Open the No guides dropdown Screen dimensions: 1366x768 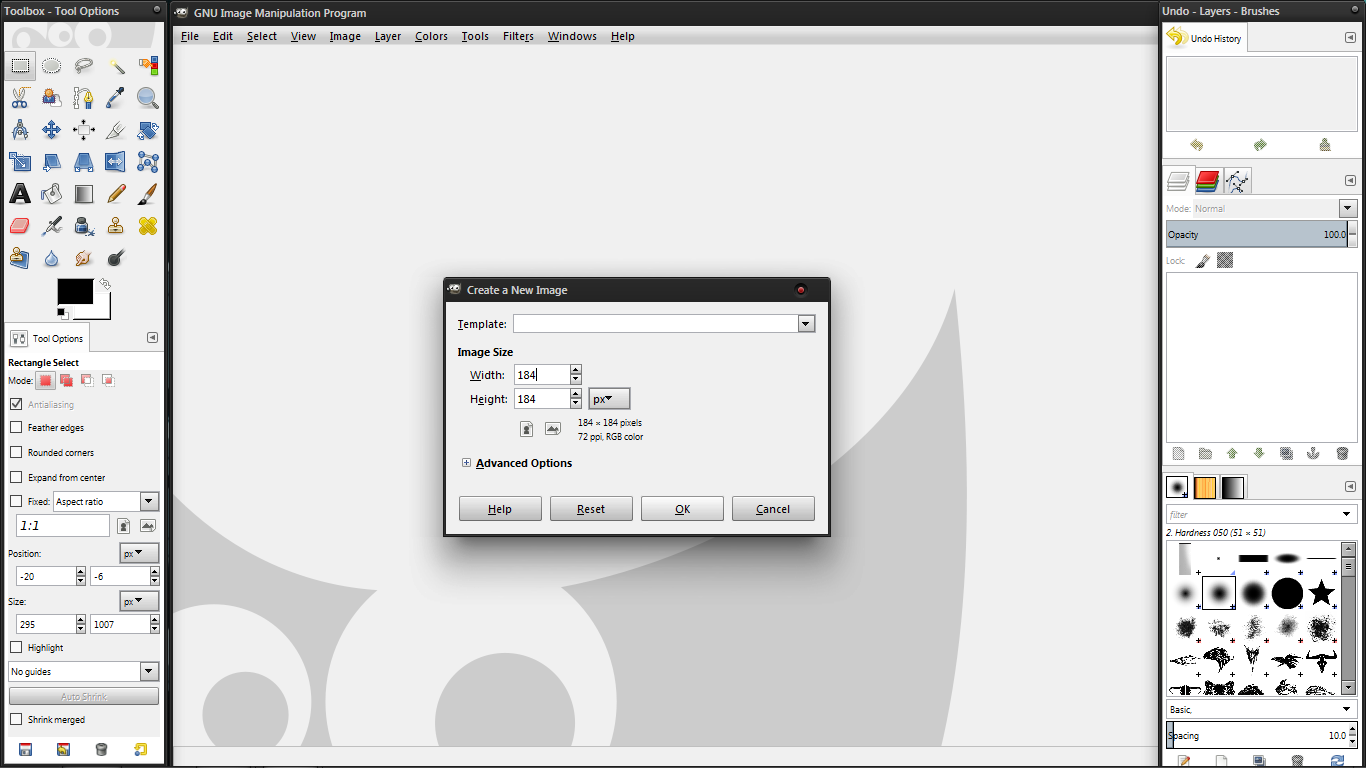click(x=84, y=671)
